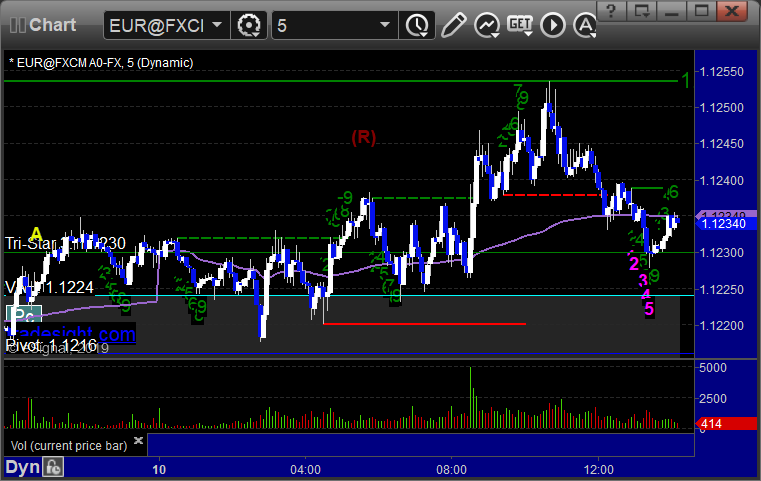Click the green 1 level label
Image resolution: width=761 pixels, height=481 pixels.
[685, 80]
